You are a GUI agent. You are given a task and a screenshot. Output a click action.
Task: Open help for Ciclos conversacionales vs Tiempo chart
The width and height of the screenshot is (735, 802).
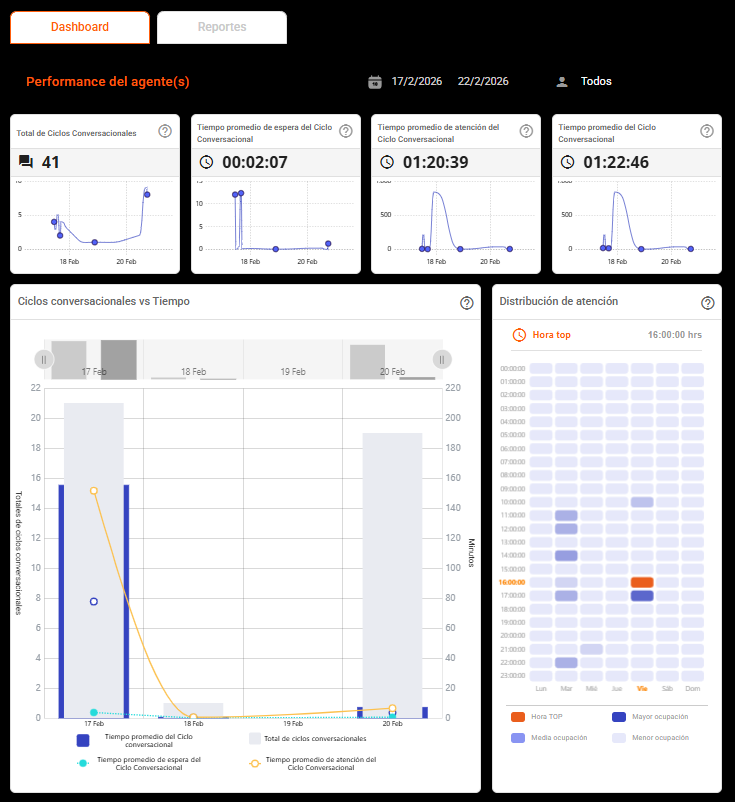pyautogui.click(x=466, y=303)
